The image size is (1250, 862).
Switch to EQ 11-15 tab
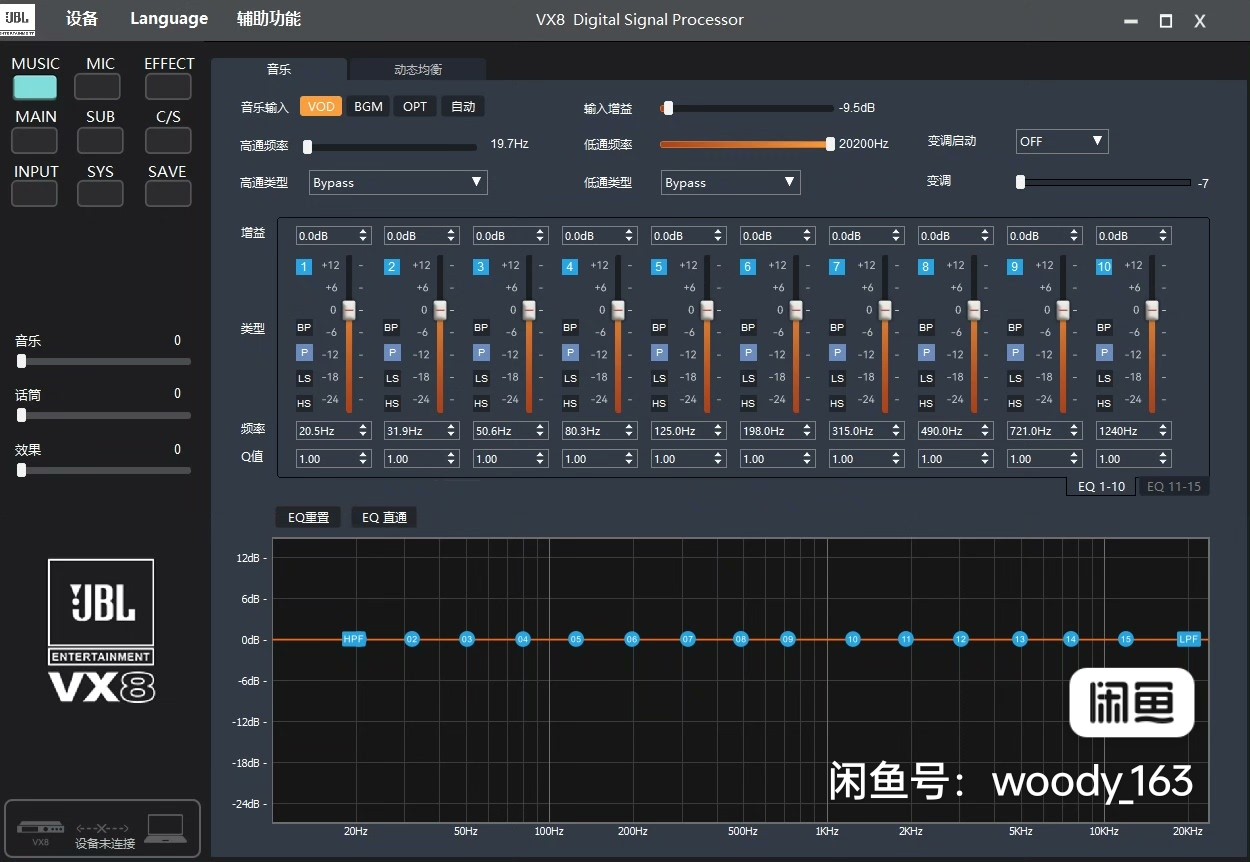coord(1174,486)
